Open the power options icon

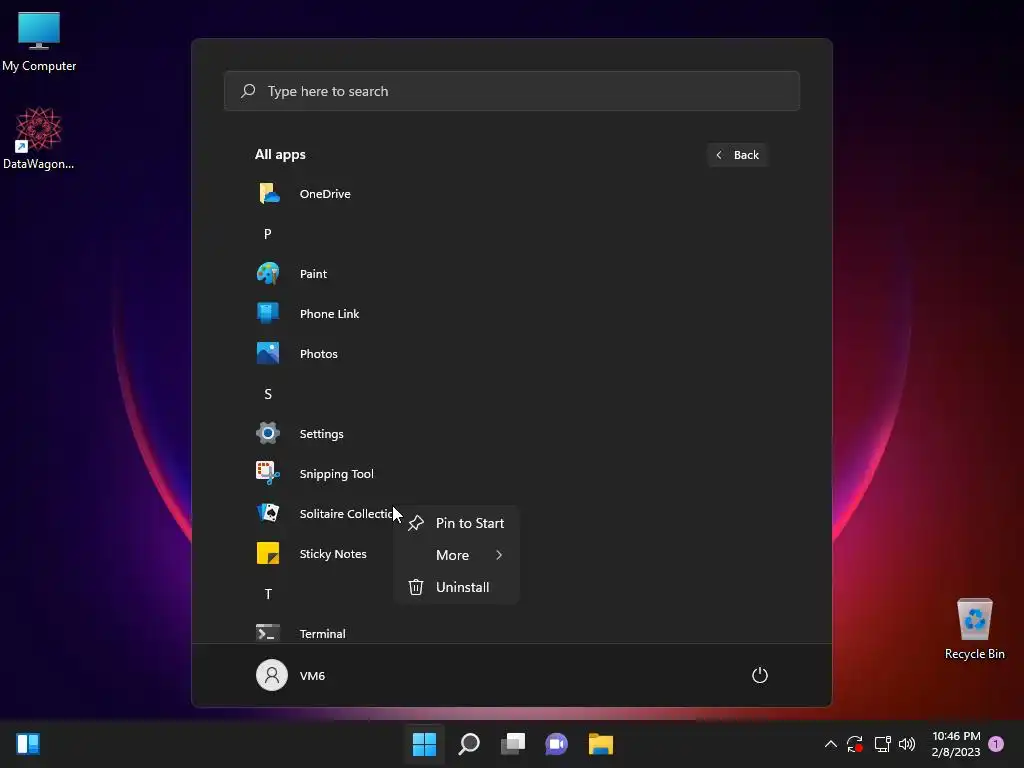tap(760, 675)
